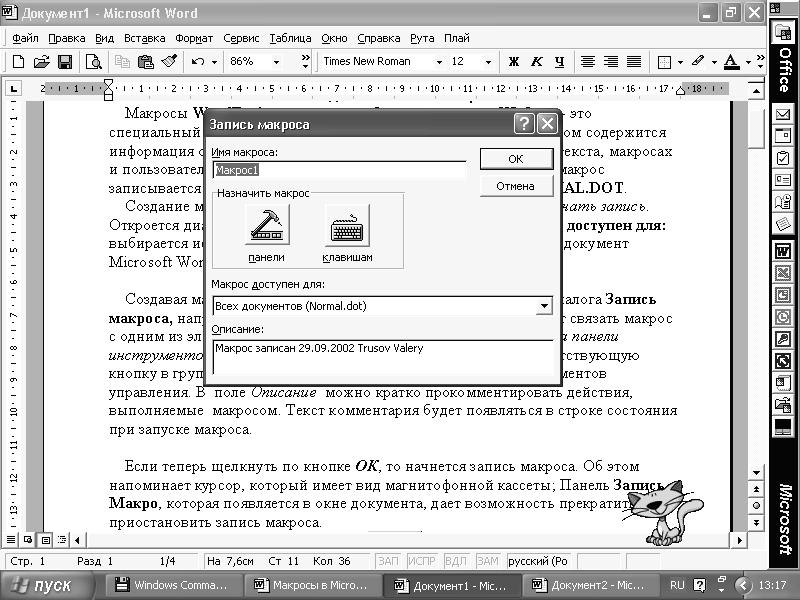Click the Paste clipboard icon

click(x=145, y=62)
